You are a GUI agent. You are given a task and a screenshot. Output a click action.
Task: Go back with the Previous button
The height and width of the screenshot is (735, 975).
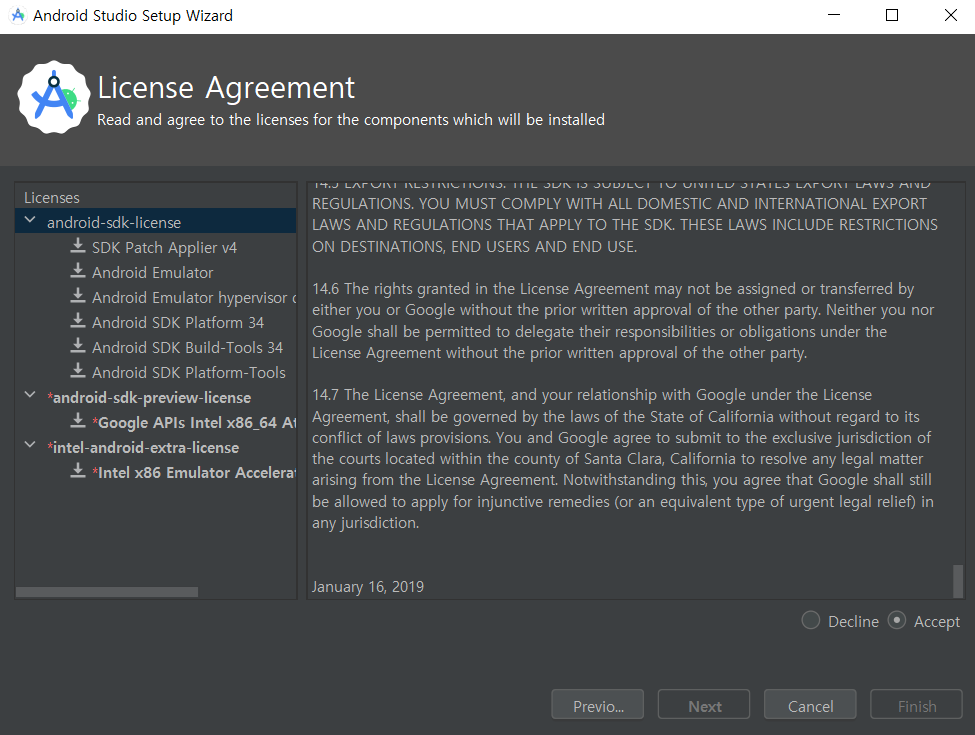pos(598,705)
